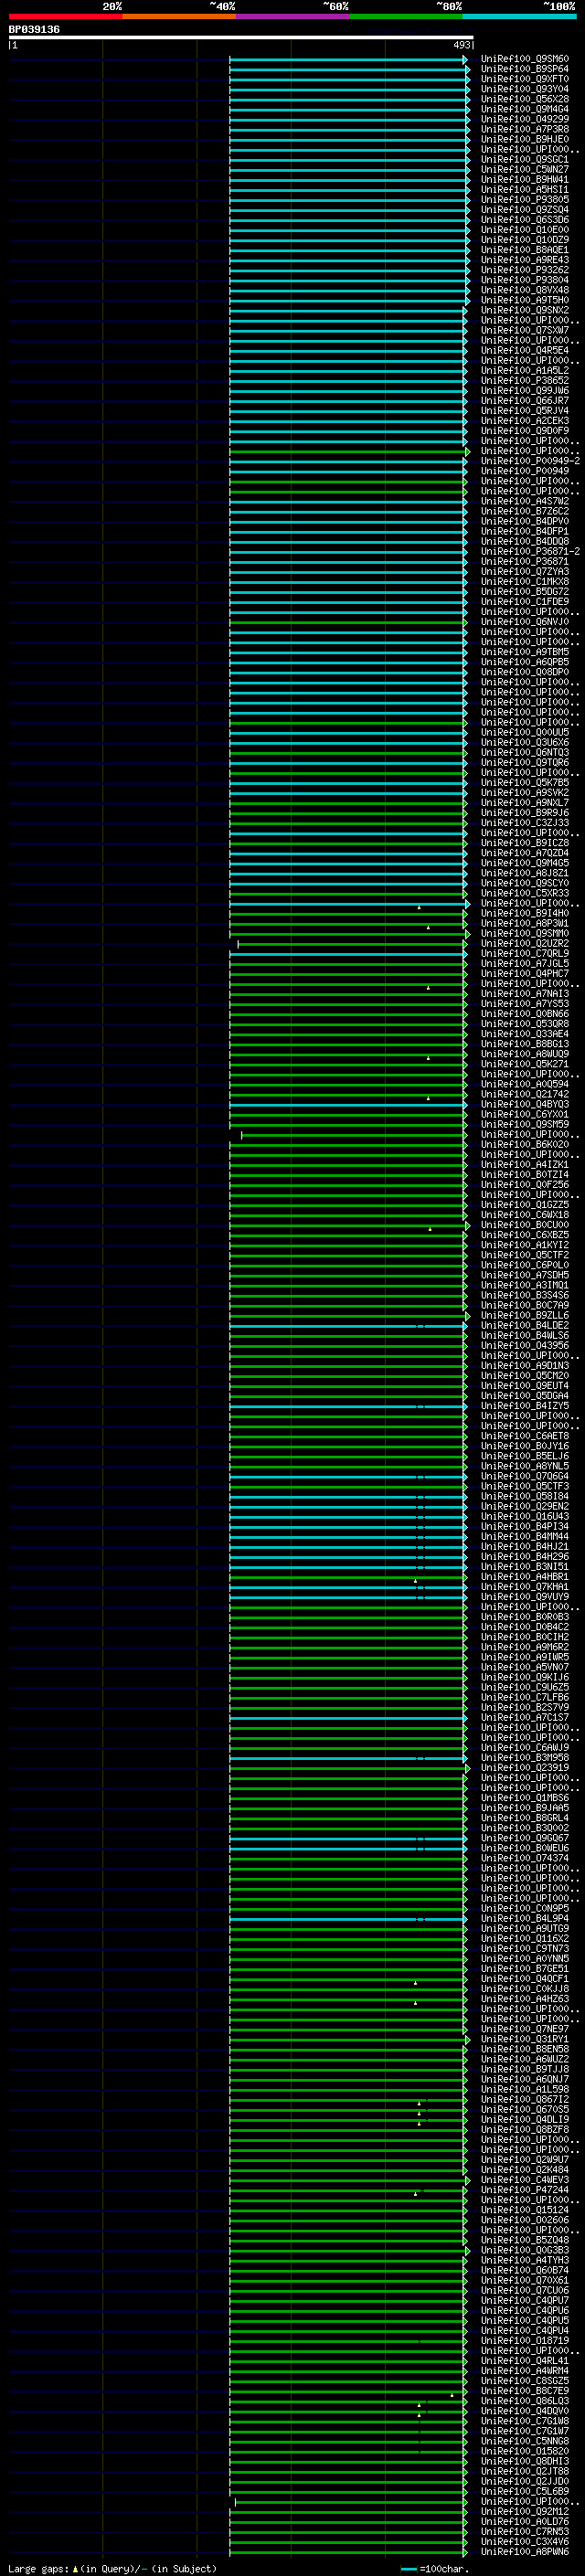This screenshot has width=585, height=2576.
Task: Select label UniRef100_A5HSI1
Action: click(x=524, y=189)
